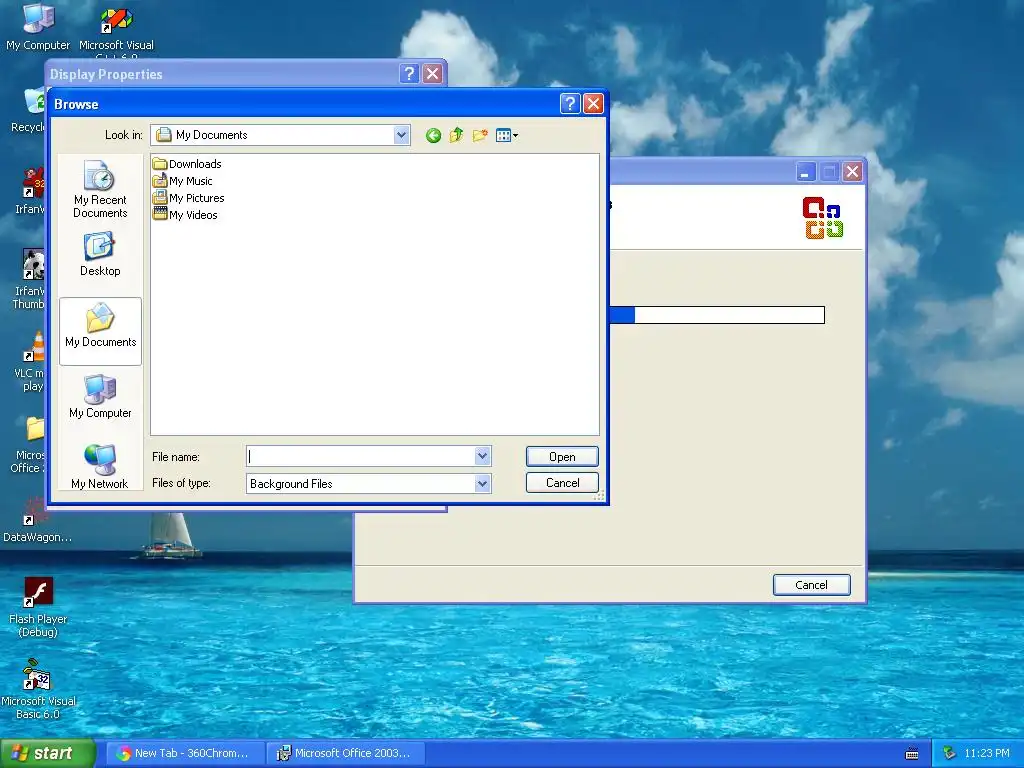The image size is (1024, 768).
Task: Expand the Files of type dropdown
Action: [482, 483]
